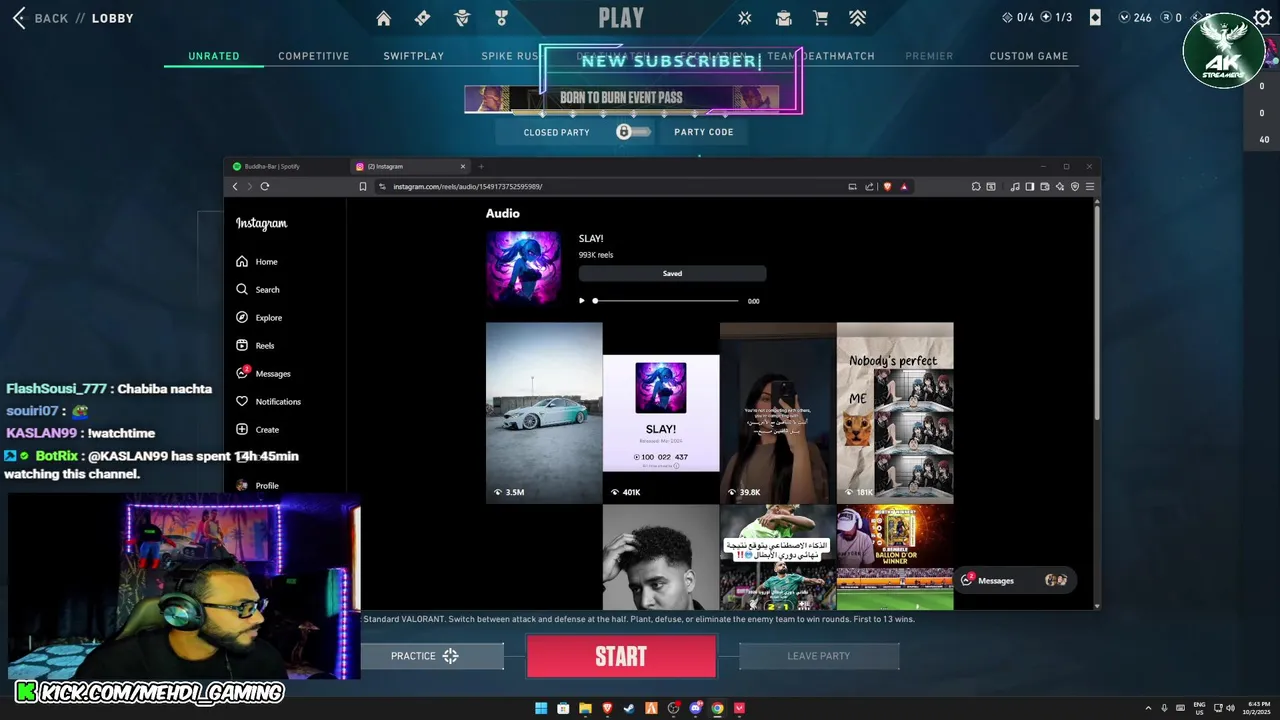Open the Premier backpack icon in top bar
The image size is (1280, 720).
[x=784, y=18]
